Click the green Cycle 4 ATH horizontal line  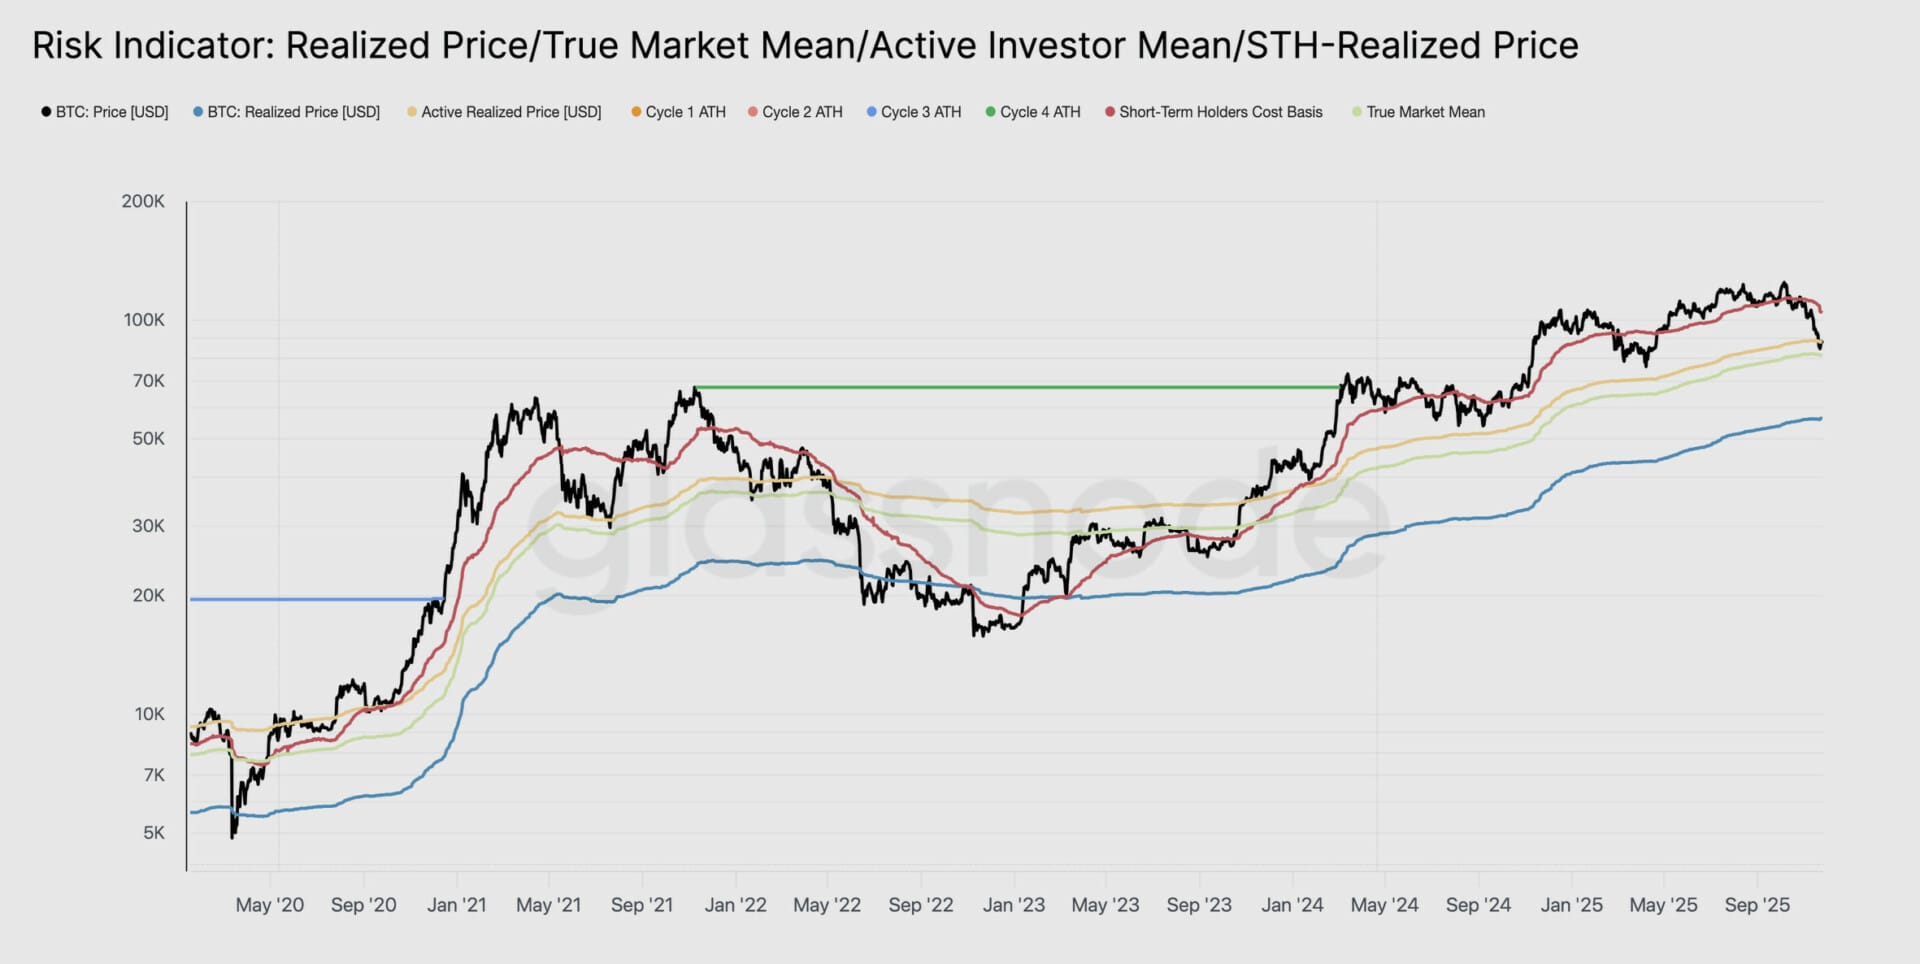pyautogui.click(x=1015, y=387)
